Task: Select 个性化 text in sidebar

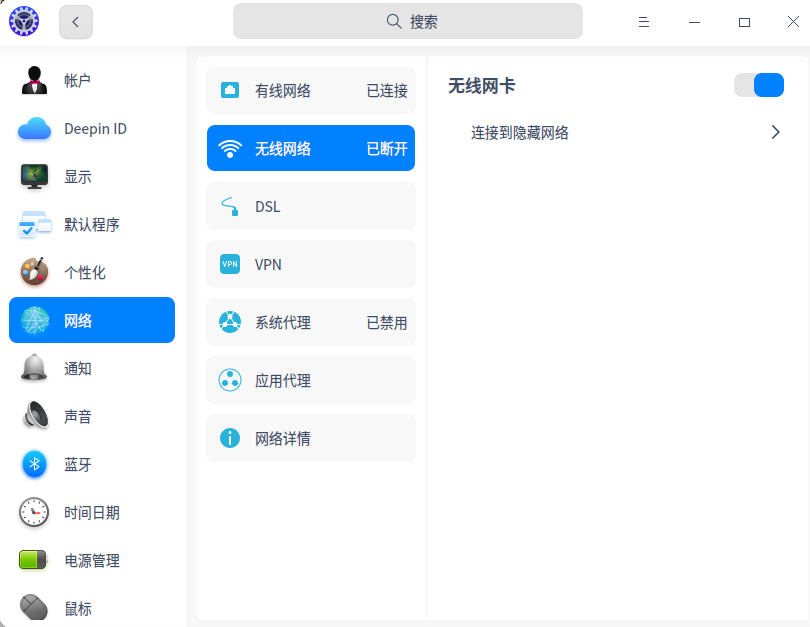Action: (x=85, y=273)
